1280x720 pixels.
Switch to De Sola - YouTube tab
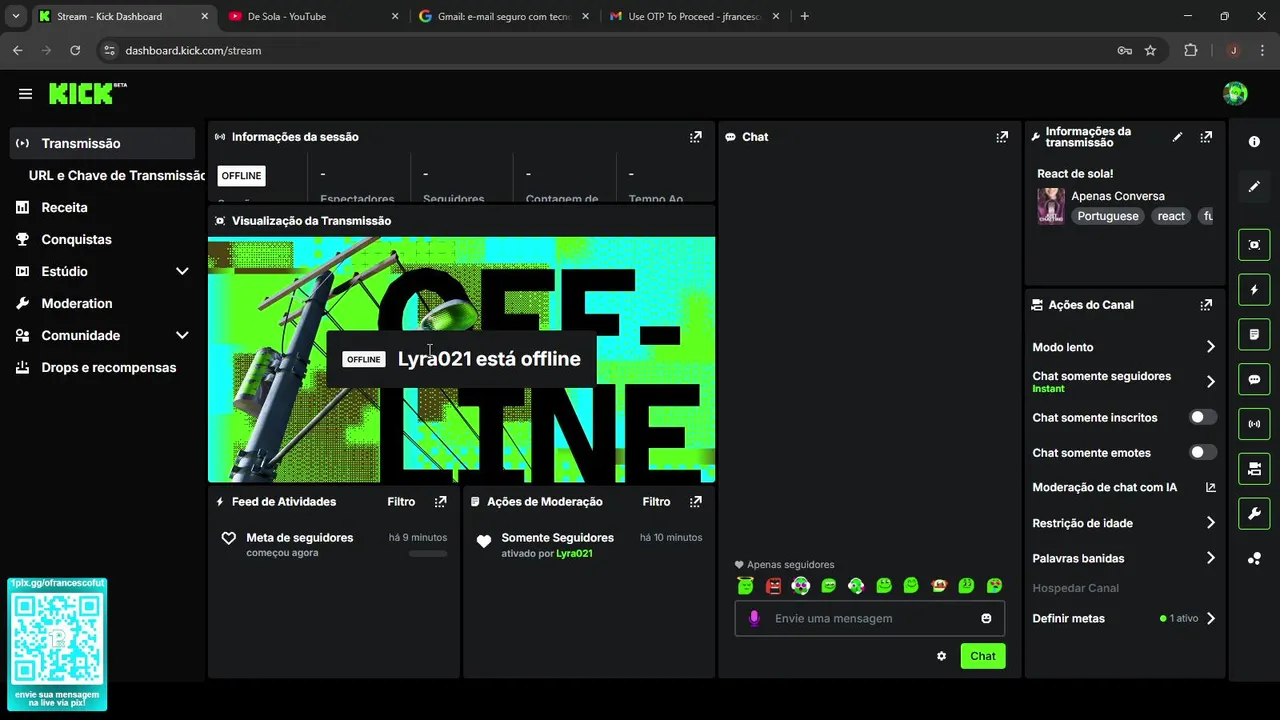[312, 16]
